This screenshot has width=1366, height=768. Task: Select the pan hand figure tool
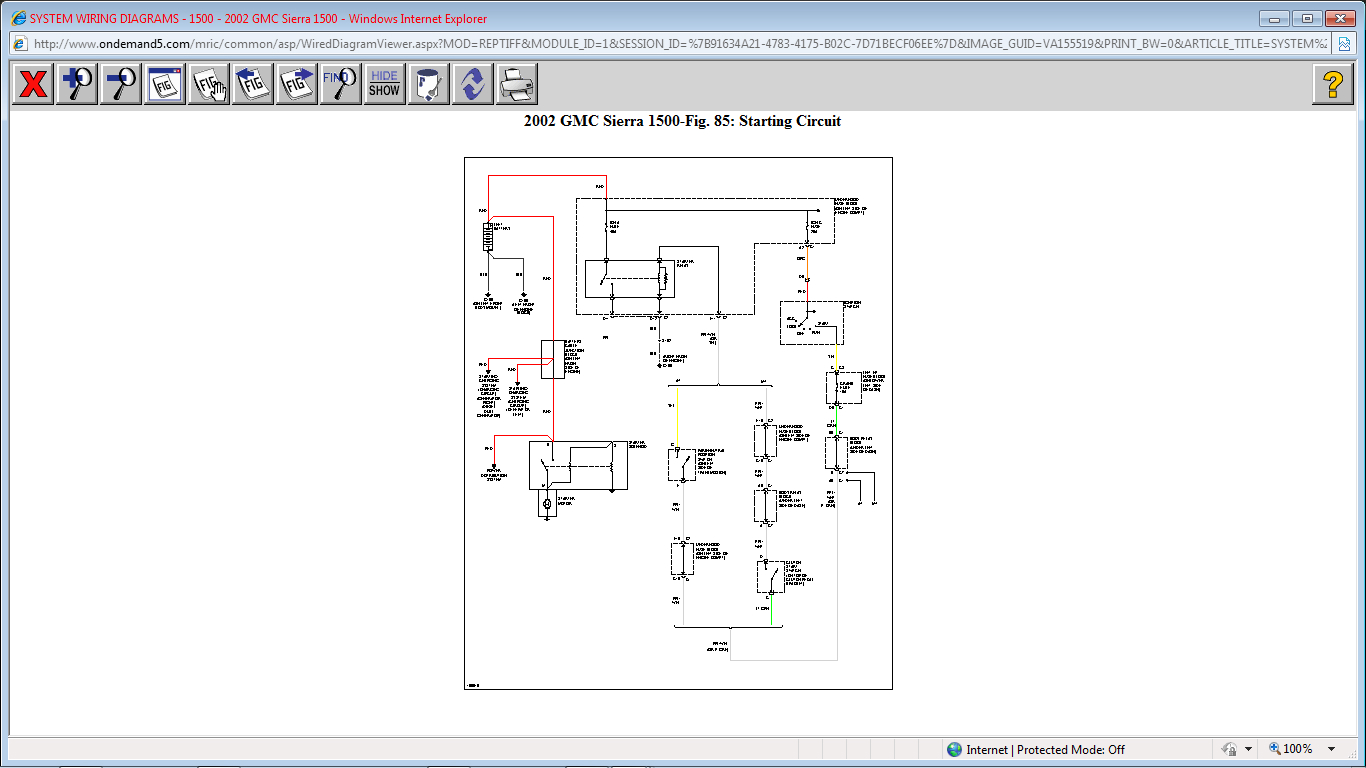[208, 84]
